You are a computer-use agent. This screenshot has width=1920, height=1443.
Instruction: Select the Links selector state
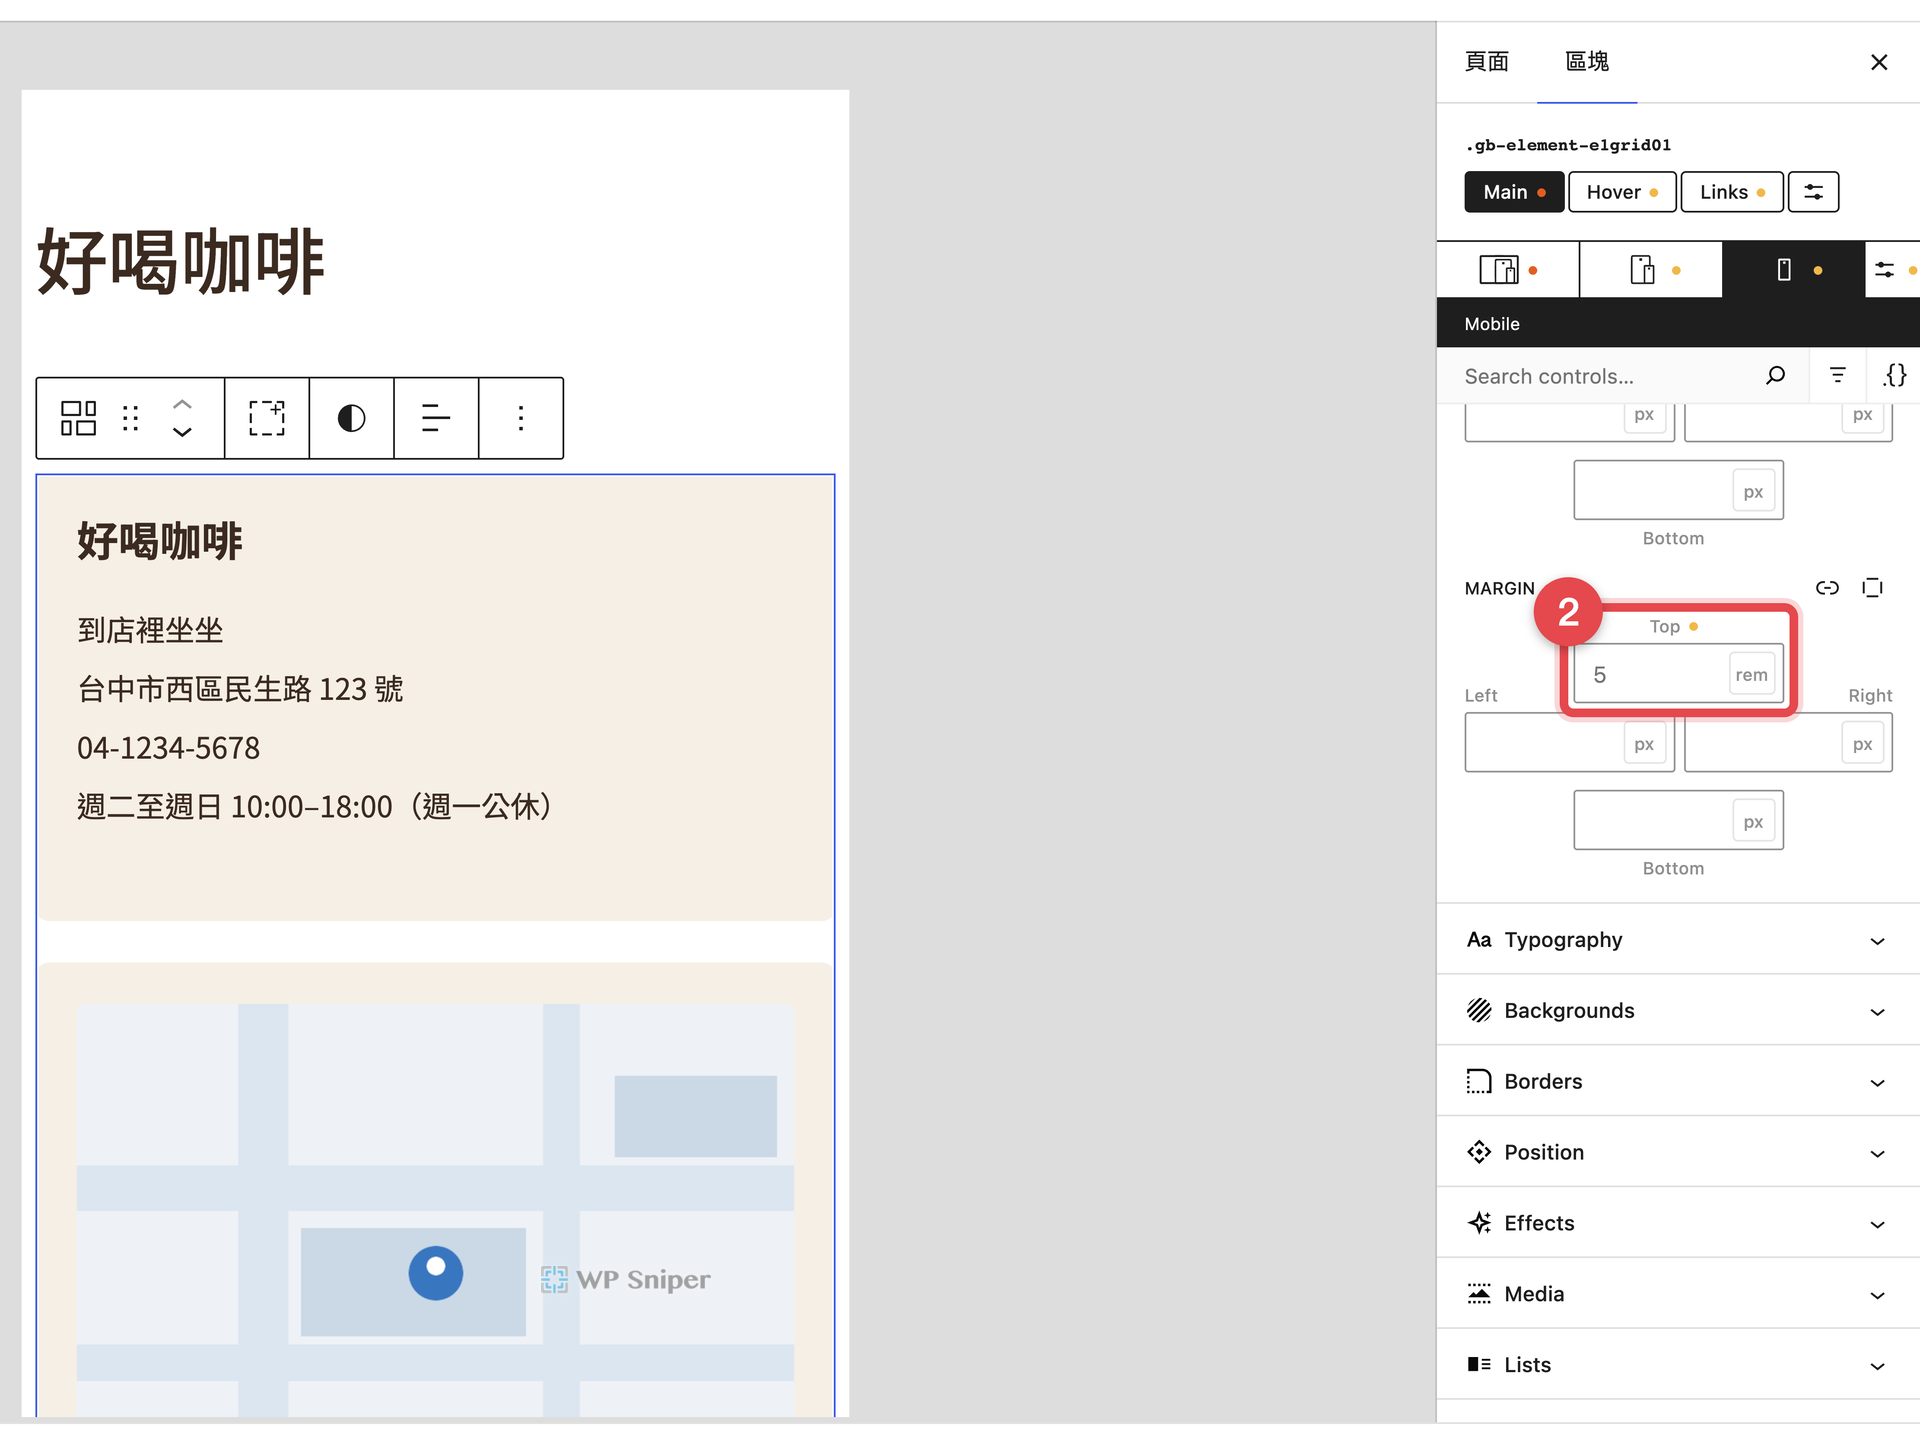pyautogui.click(x=1732, y=192)
